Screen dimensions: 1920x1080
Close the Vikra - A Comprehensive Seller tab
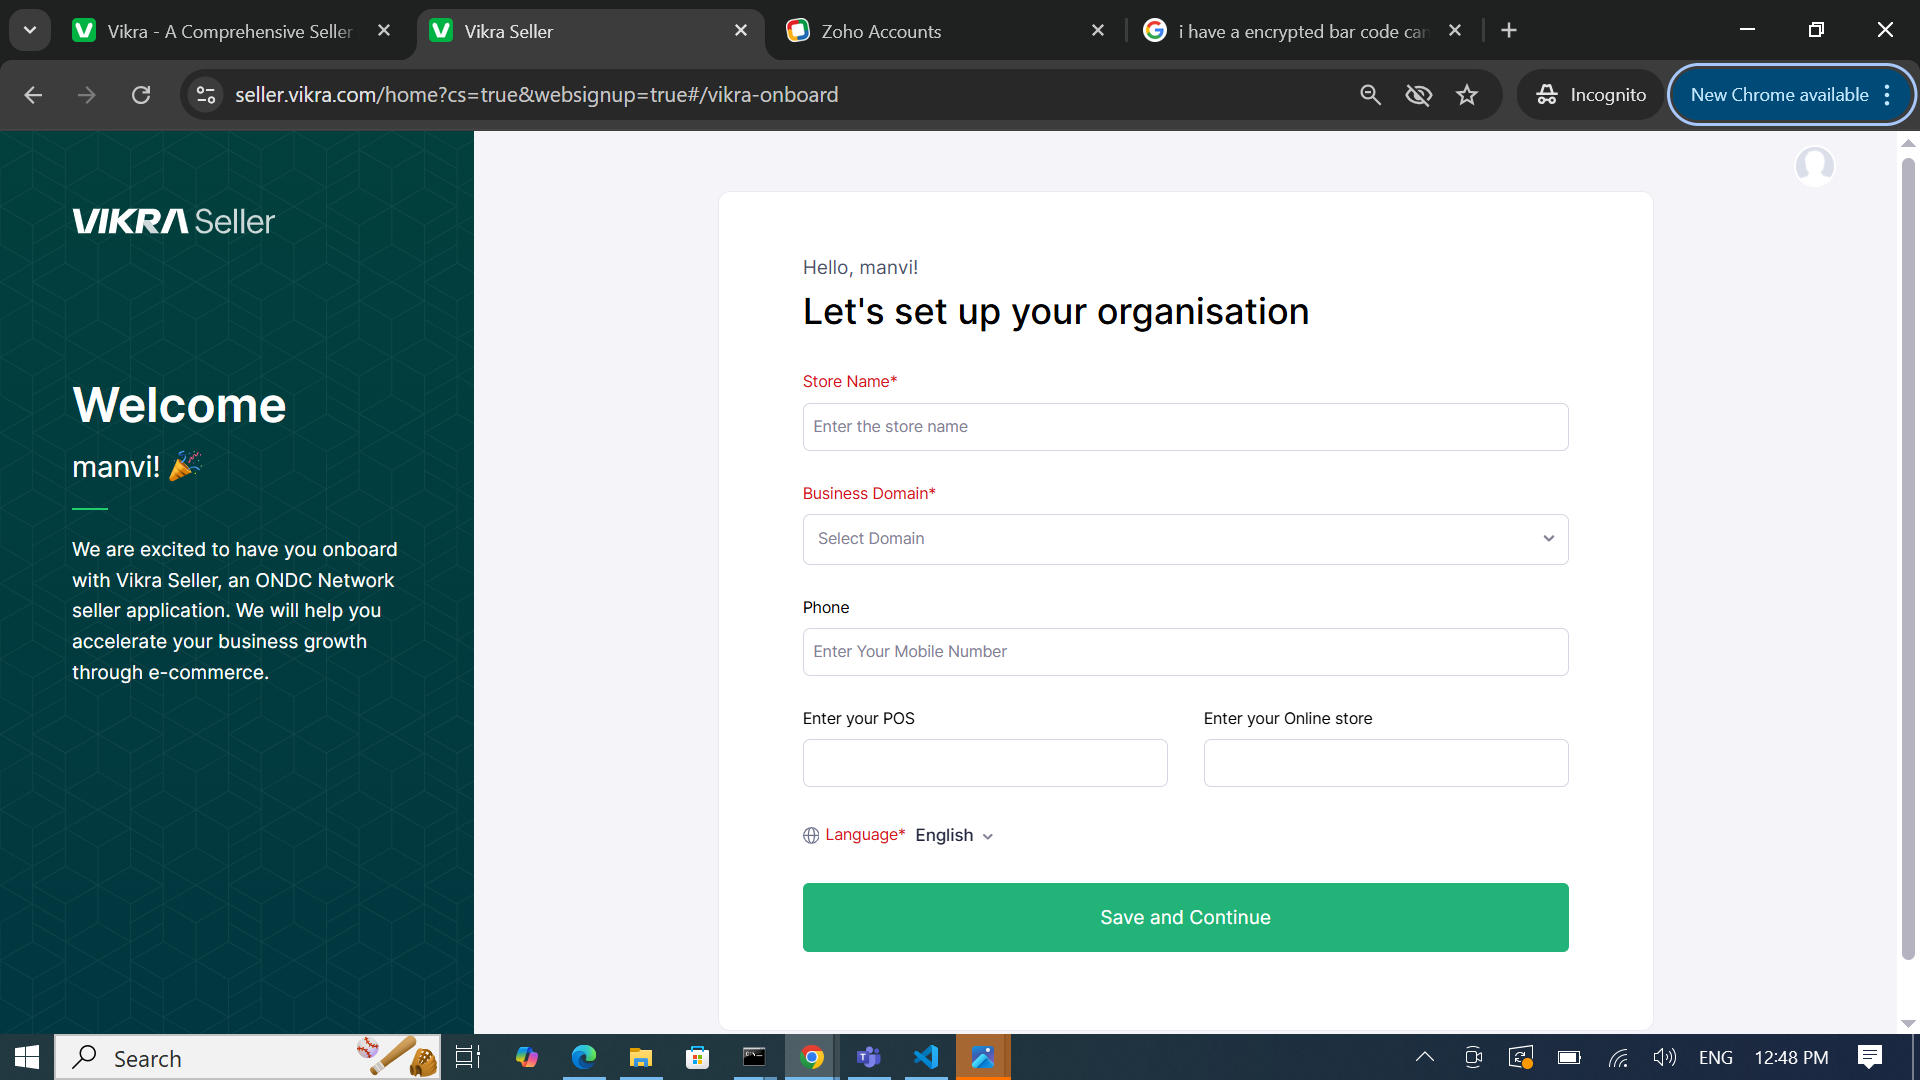pos(384,31)
